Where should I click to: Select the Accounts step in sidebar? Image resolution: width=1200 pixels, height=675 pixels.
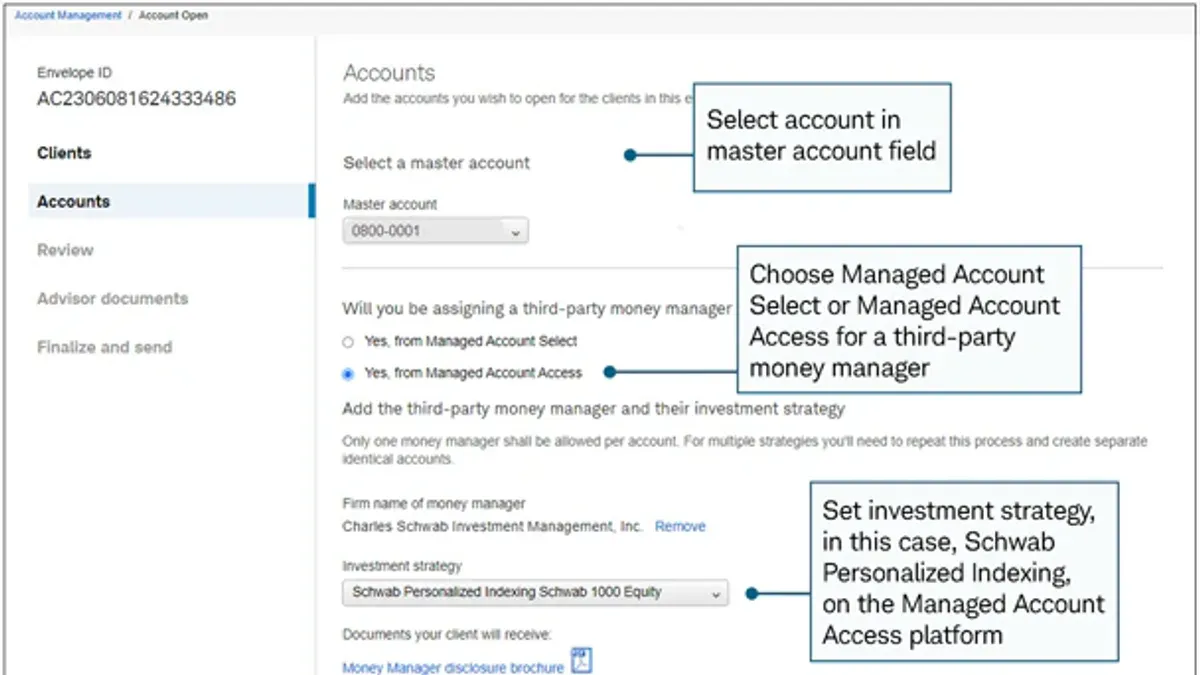171,201
